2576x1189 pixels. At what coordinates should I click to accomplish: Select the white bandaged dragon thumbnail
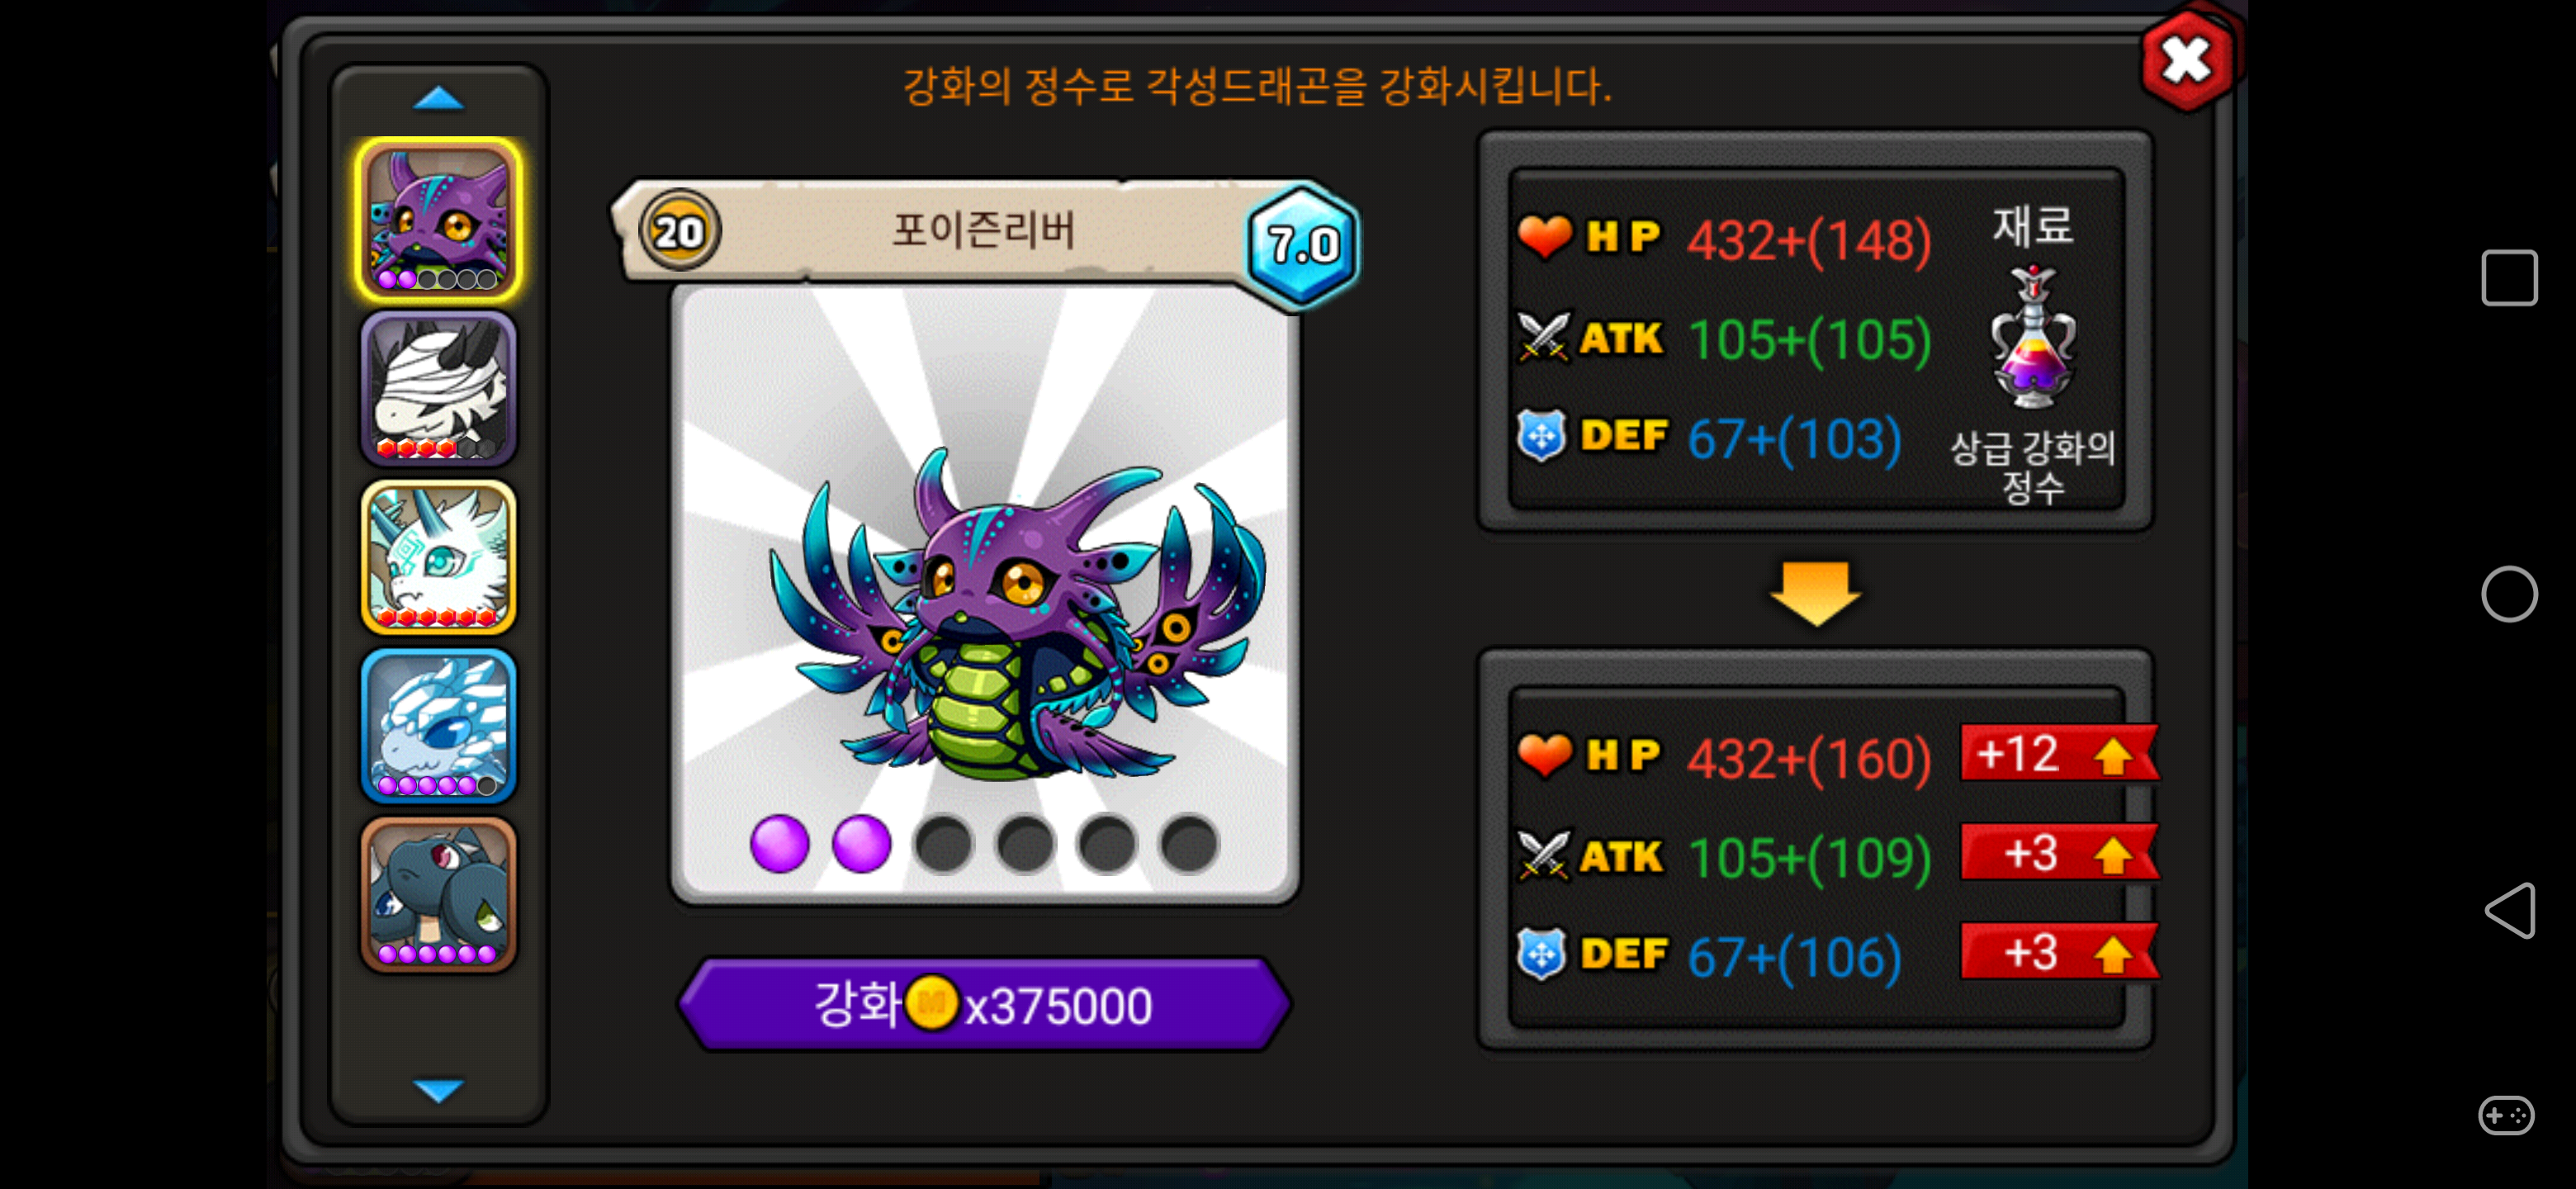click(x=438, y=388)
